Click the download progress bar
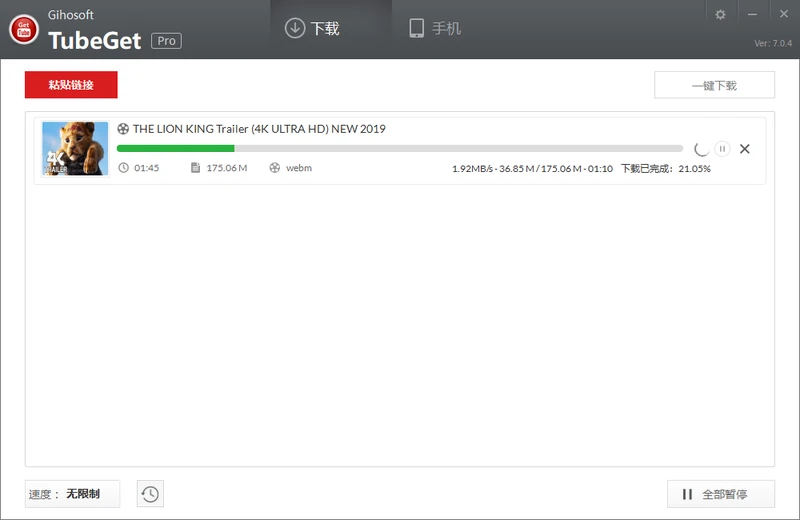Screen dimensions: 800x520 pyautogui.click(x=399, y=148)
